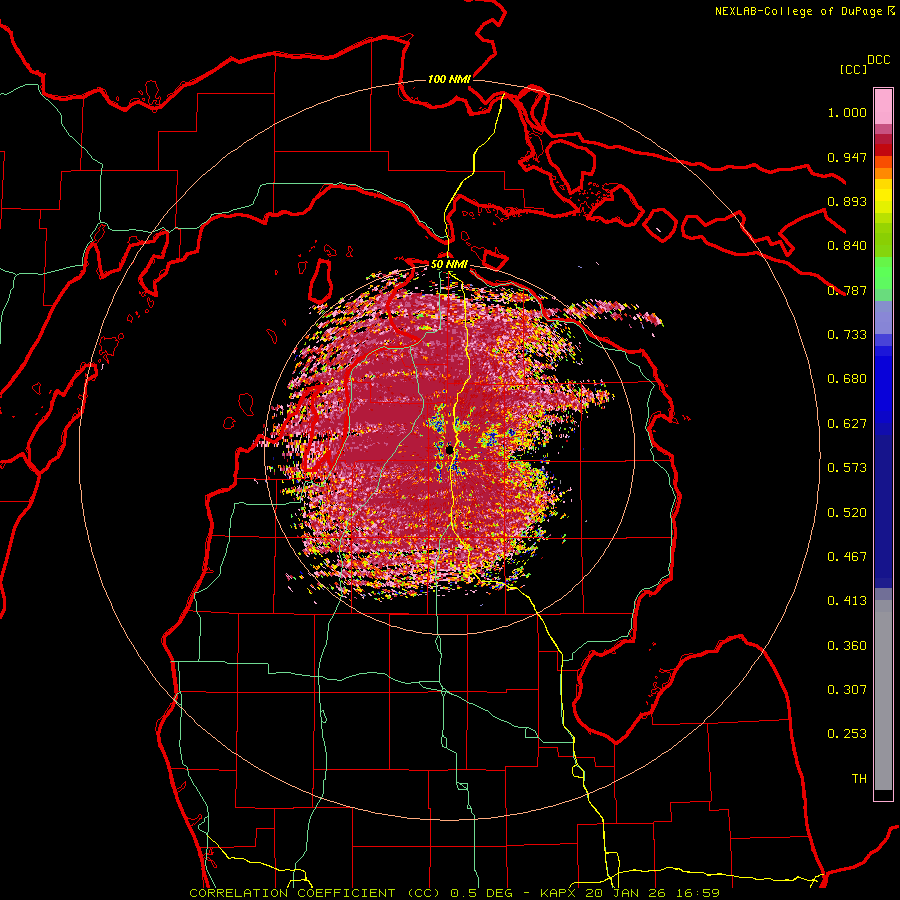Click the Correlation Coefficient product title caption

[454, 893]
